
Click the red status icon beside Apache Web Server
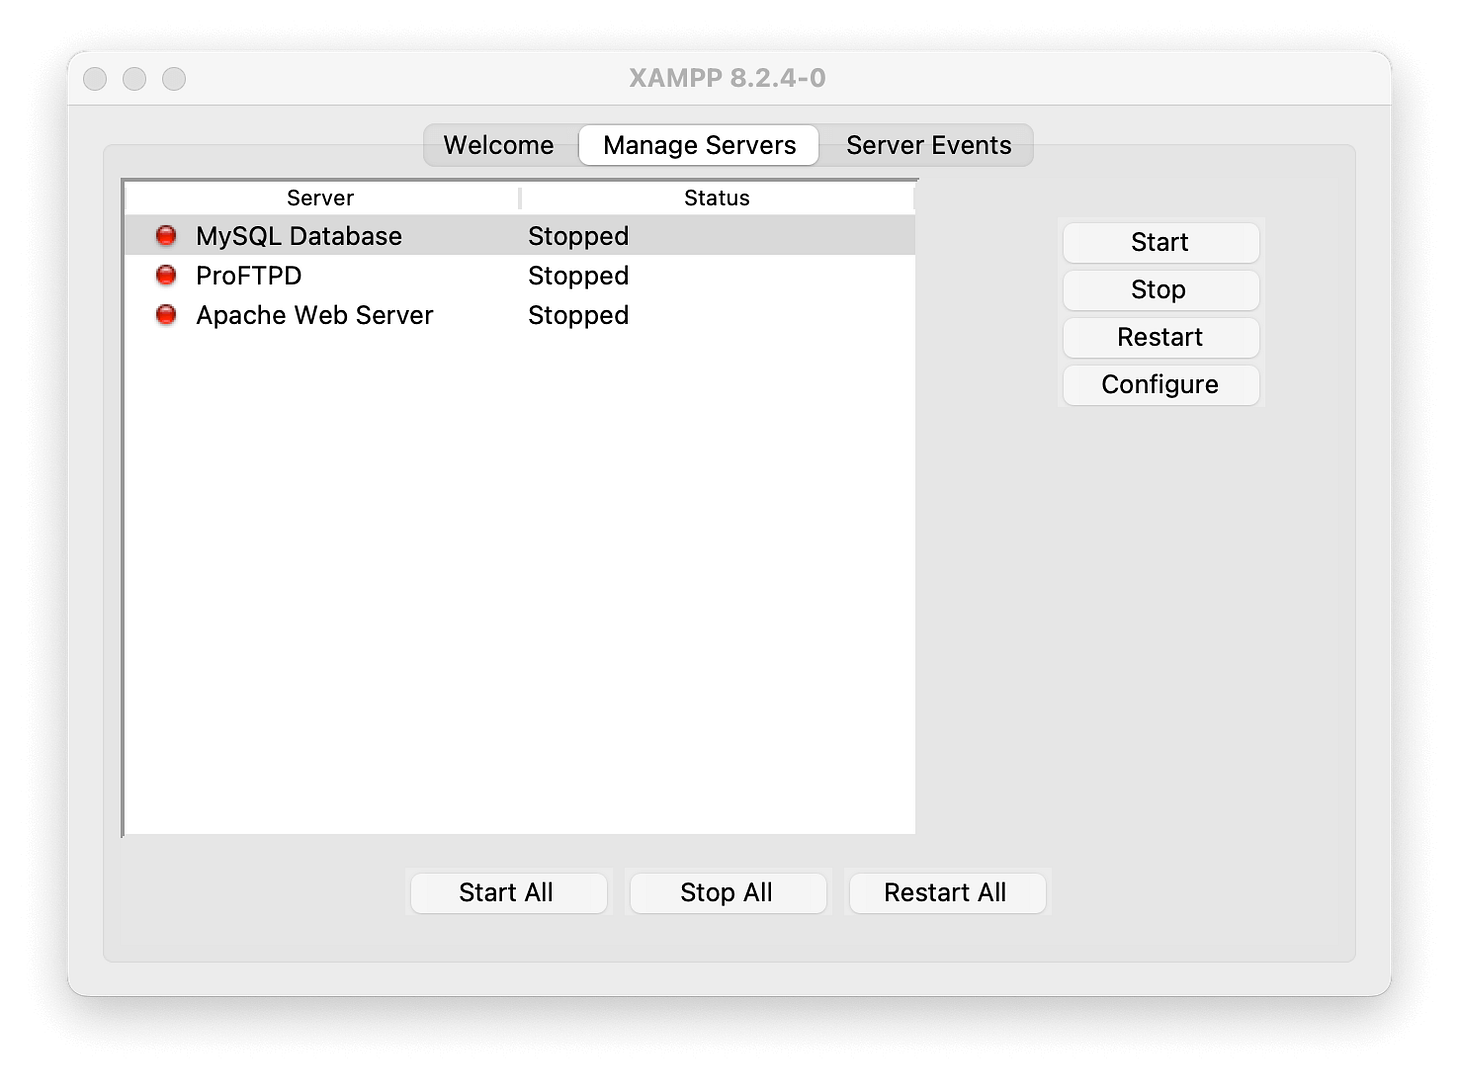pos(165,315)
